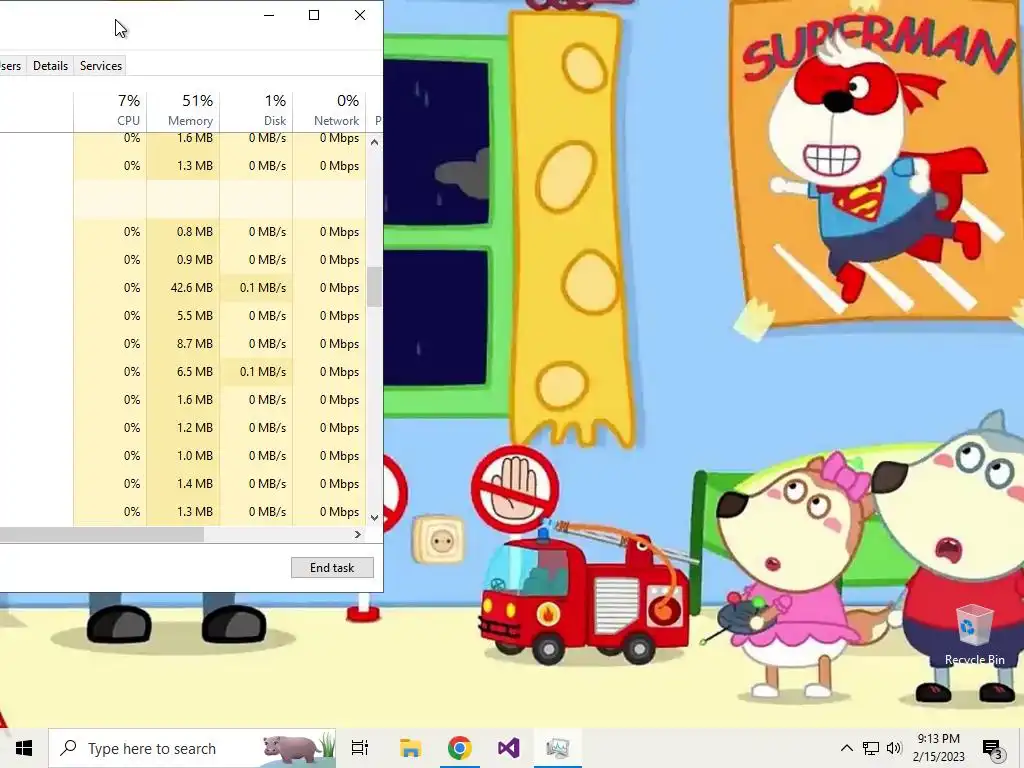Open Google Chrome from the taskbar
Viewport: 1024px width, 768px height.
[x=459, y=748]
